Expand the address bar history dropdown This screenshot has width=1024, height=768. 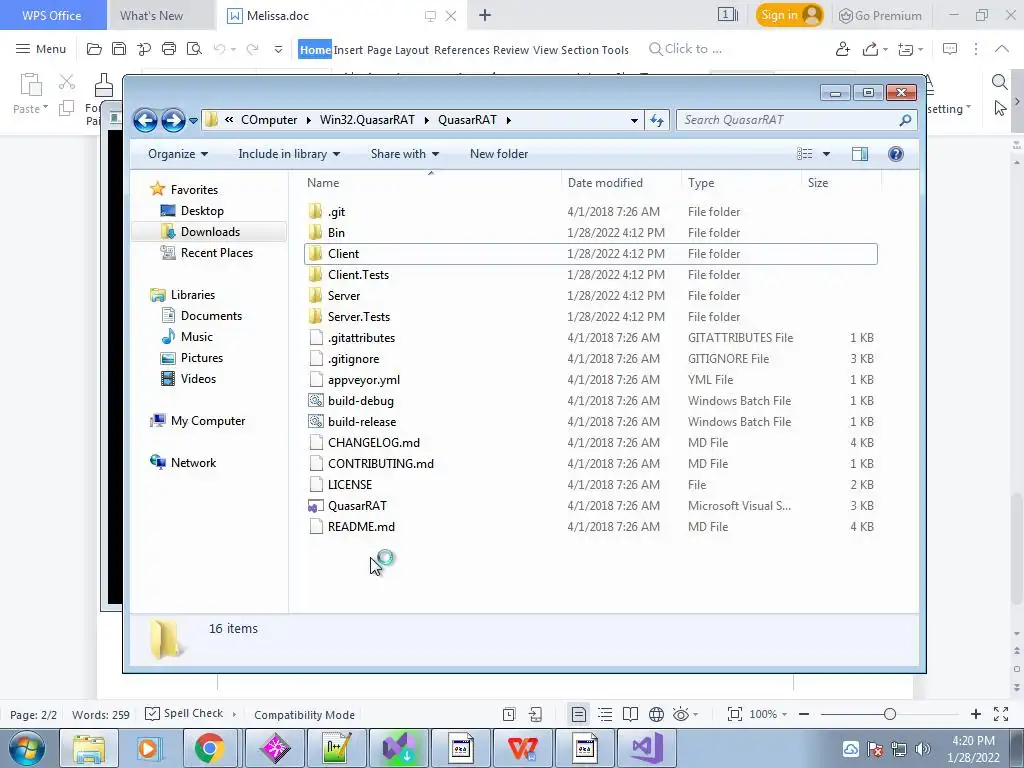(634, 120)
